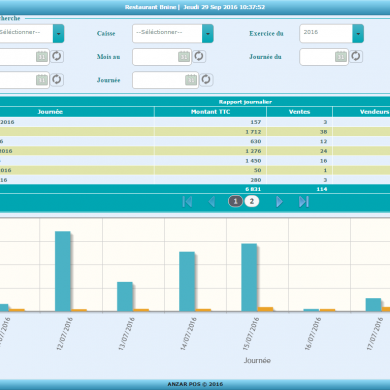Screen dimensions: 390x390
Task: Click the 16 sales count cell
Action: click(x=299, y=161)
